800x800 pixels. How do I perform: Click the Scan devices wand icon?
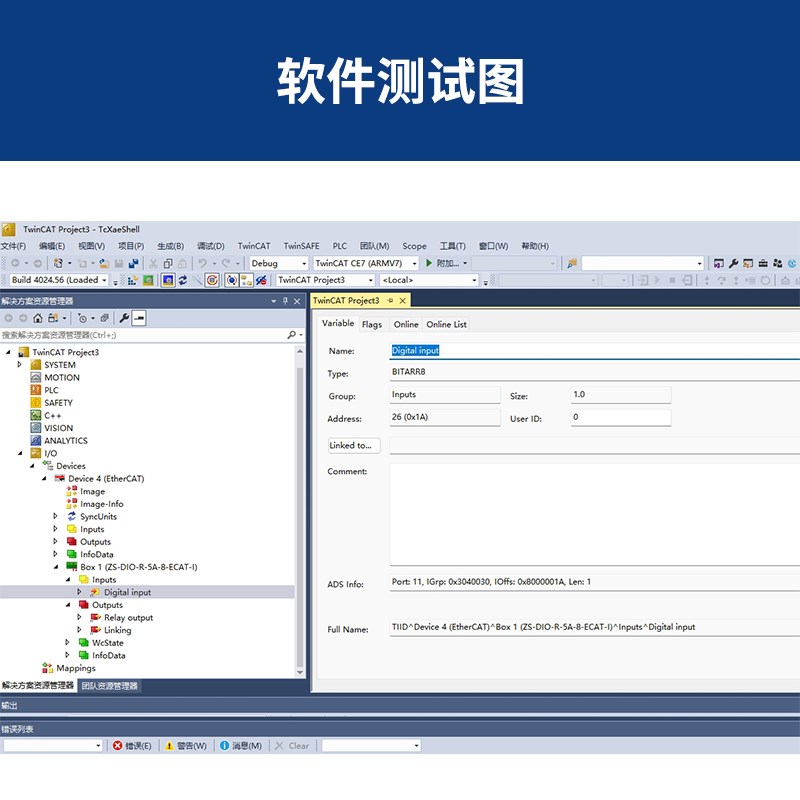197,280
